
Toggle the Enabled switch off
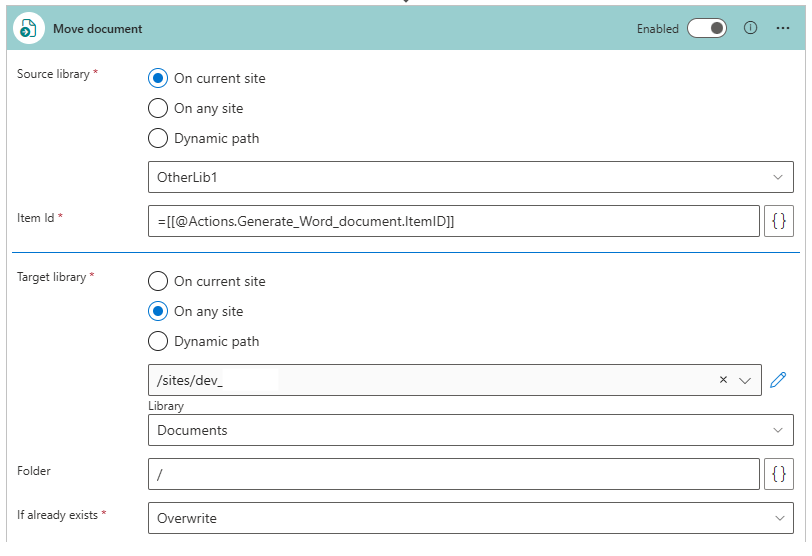pos(707,28)
